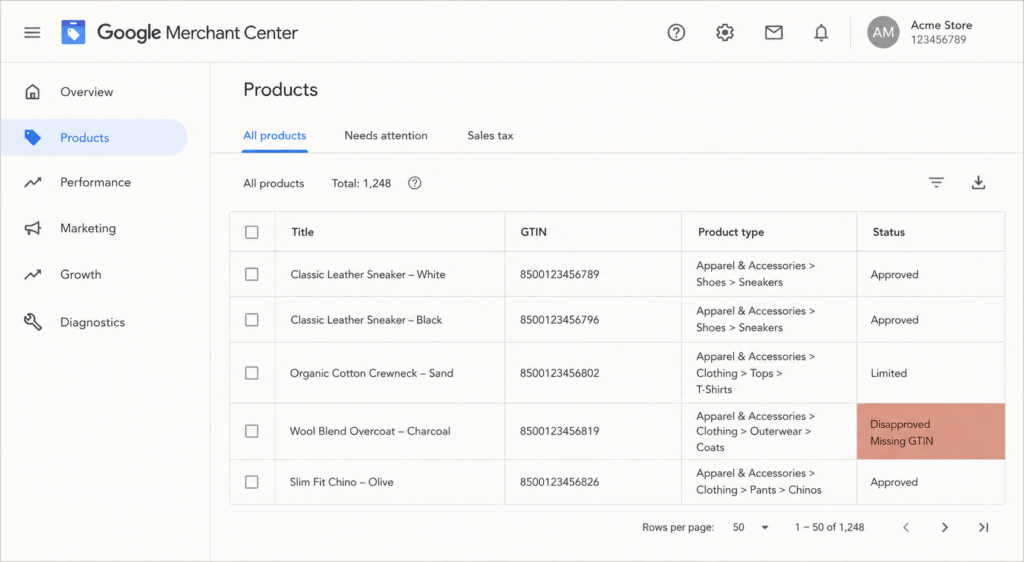Click the Marketing megaphone icon
The height and width of the screenshot is (562, 1024).
click(33, 228)
